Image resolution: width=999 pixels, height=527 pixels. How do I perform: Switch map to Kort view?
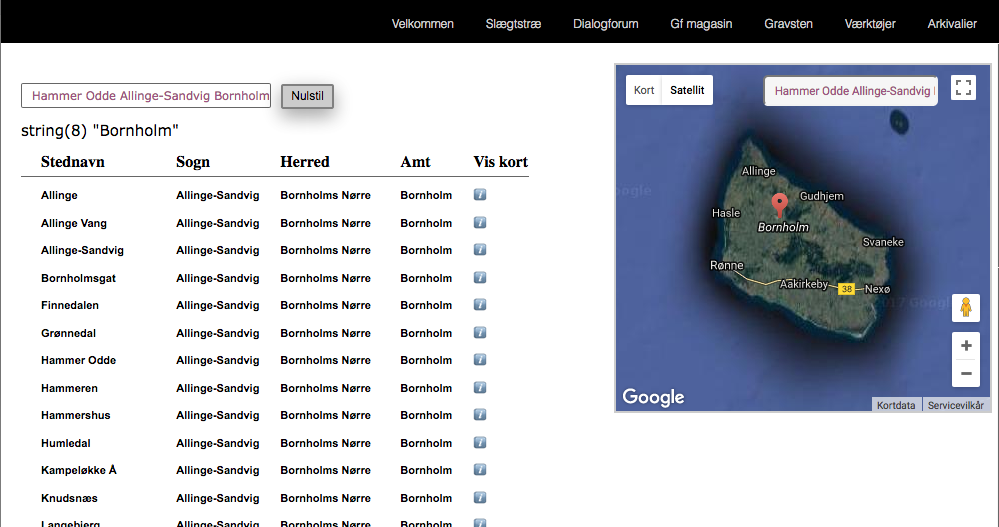coord(644,90)
